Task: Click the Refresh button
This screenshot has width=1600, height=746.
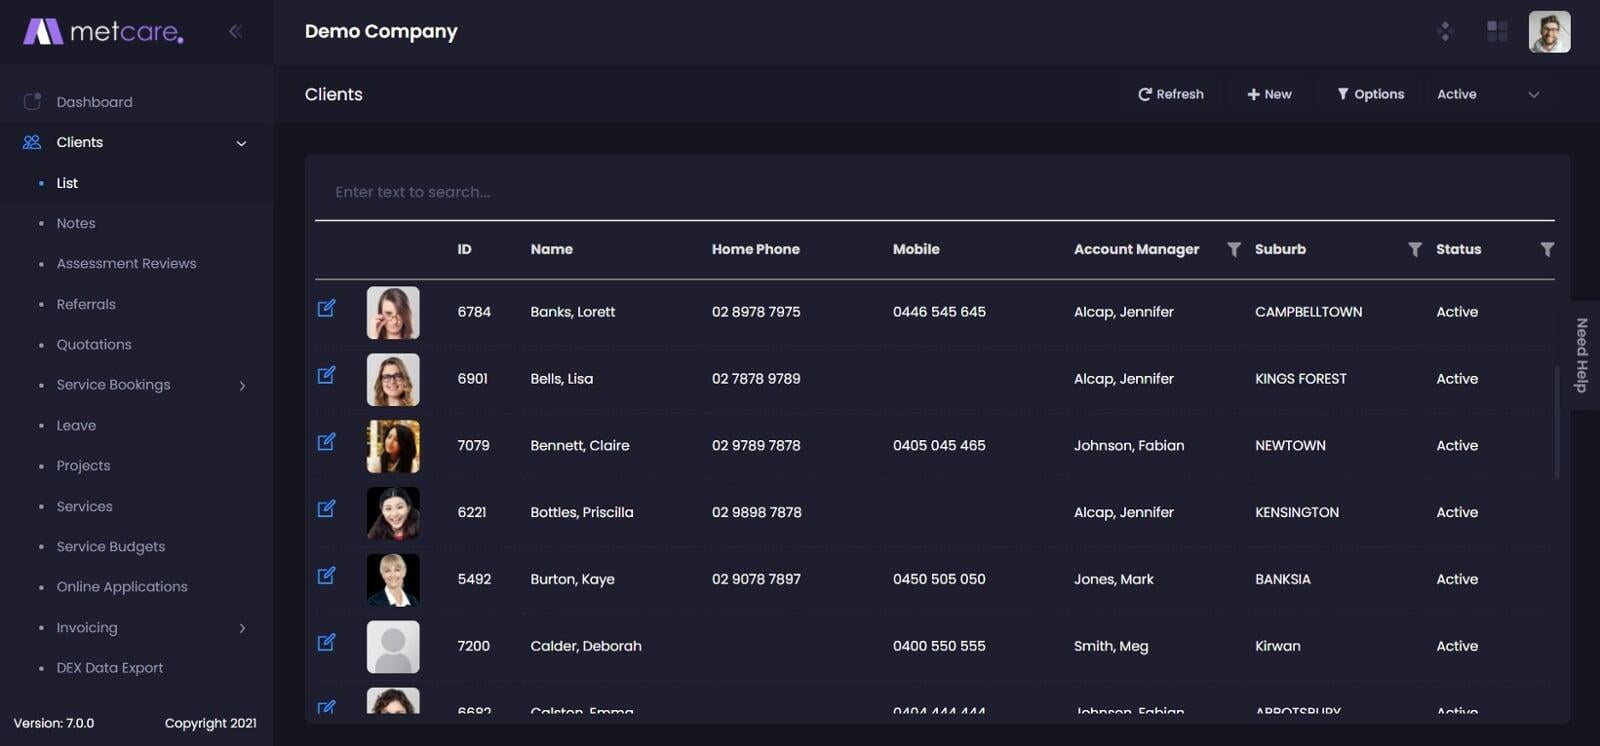Action: click(x=1170, y=94)
